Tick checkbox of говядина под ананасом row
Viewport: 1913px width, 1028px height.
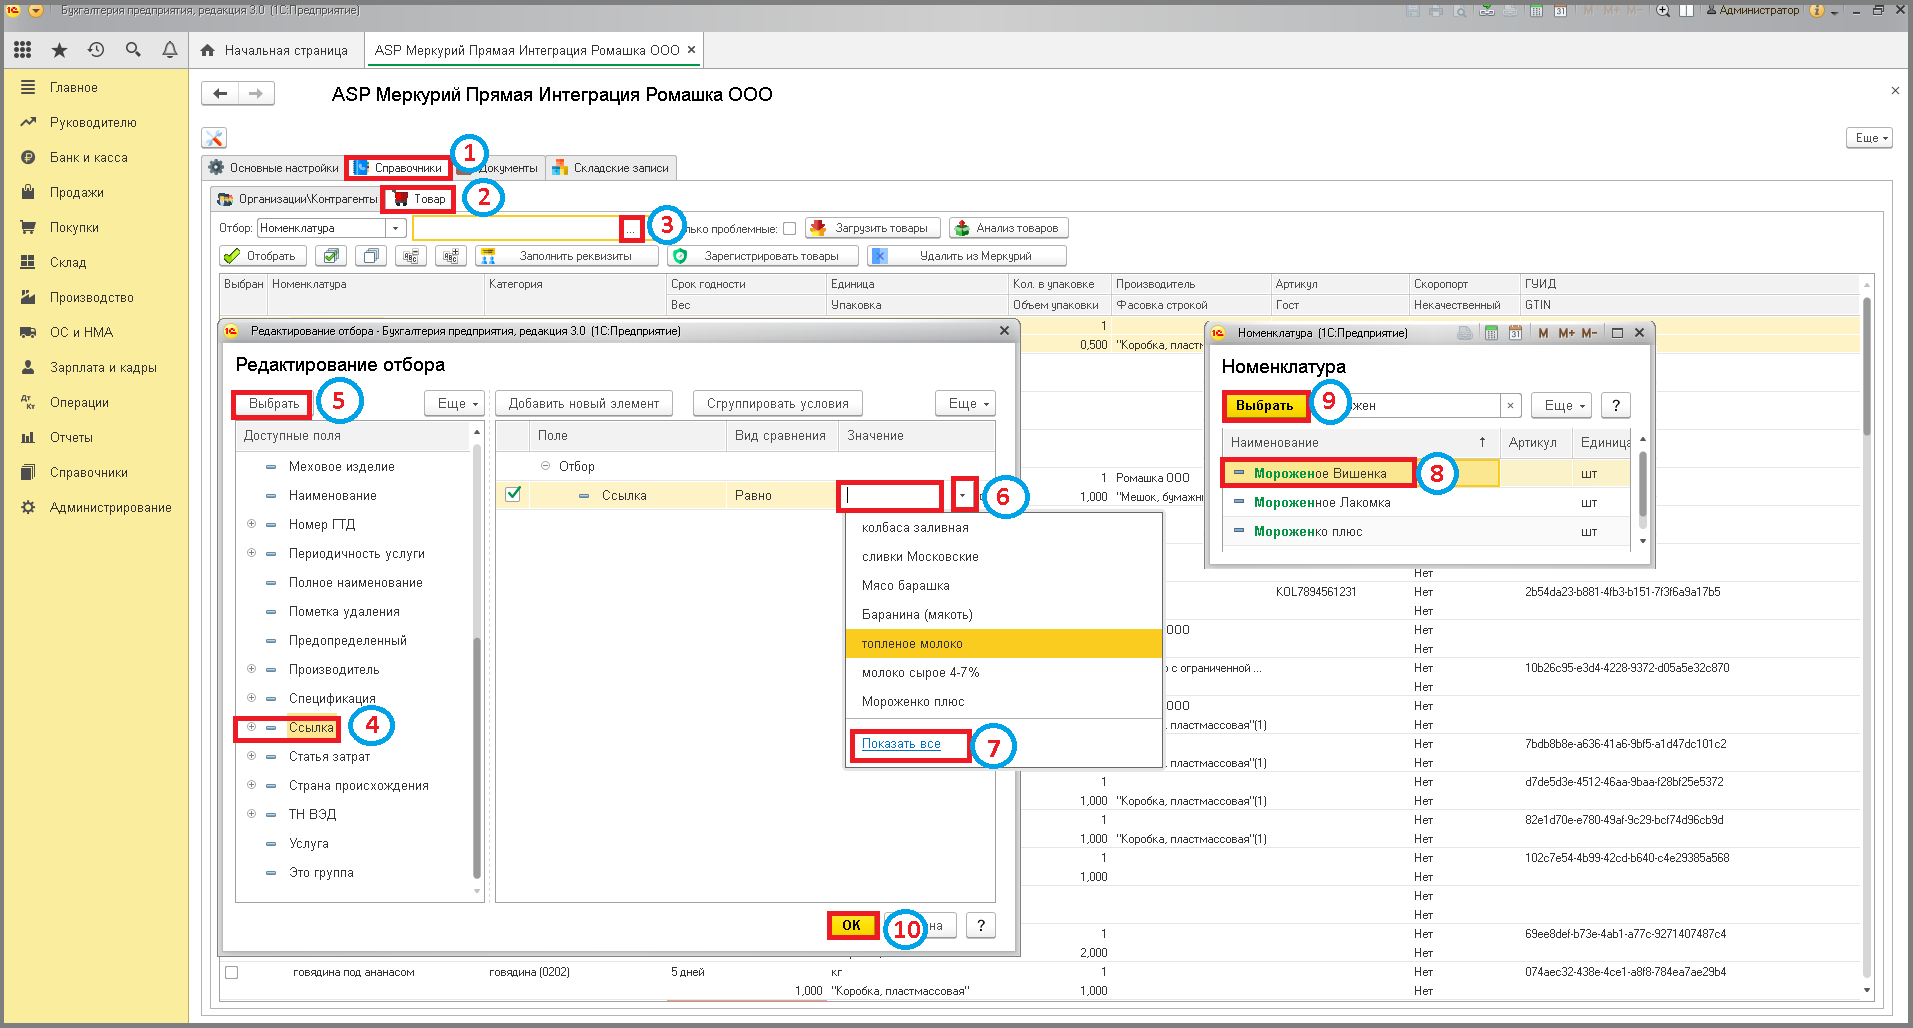click(232, 972)
